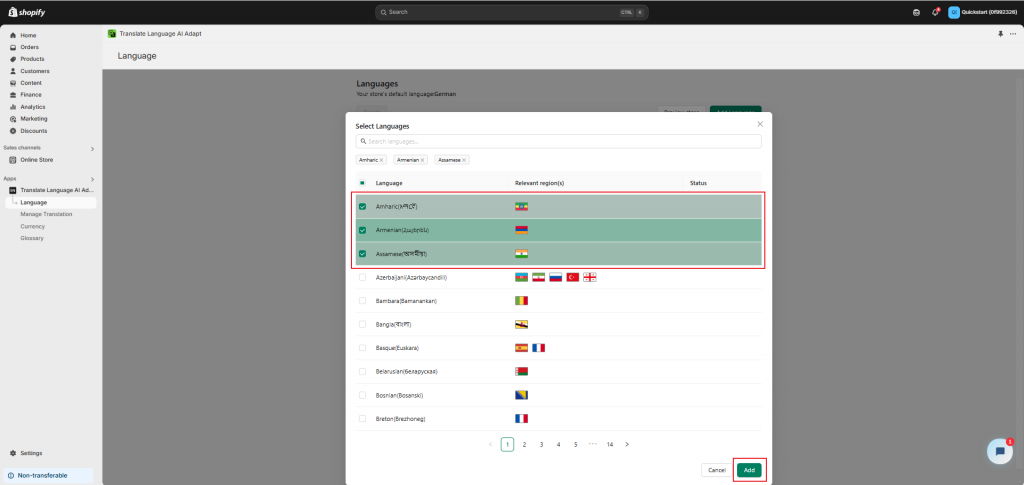Screen dimensions: 1024x485
Task: Expand the Apps section chevron
Action: 92,178
